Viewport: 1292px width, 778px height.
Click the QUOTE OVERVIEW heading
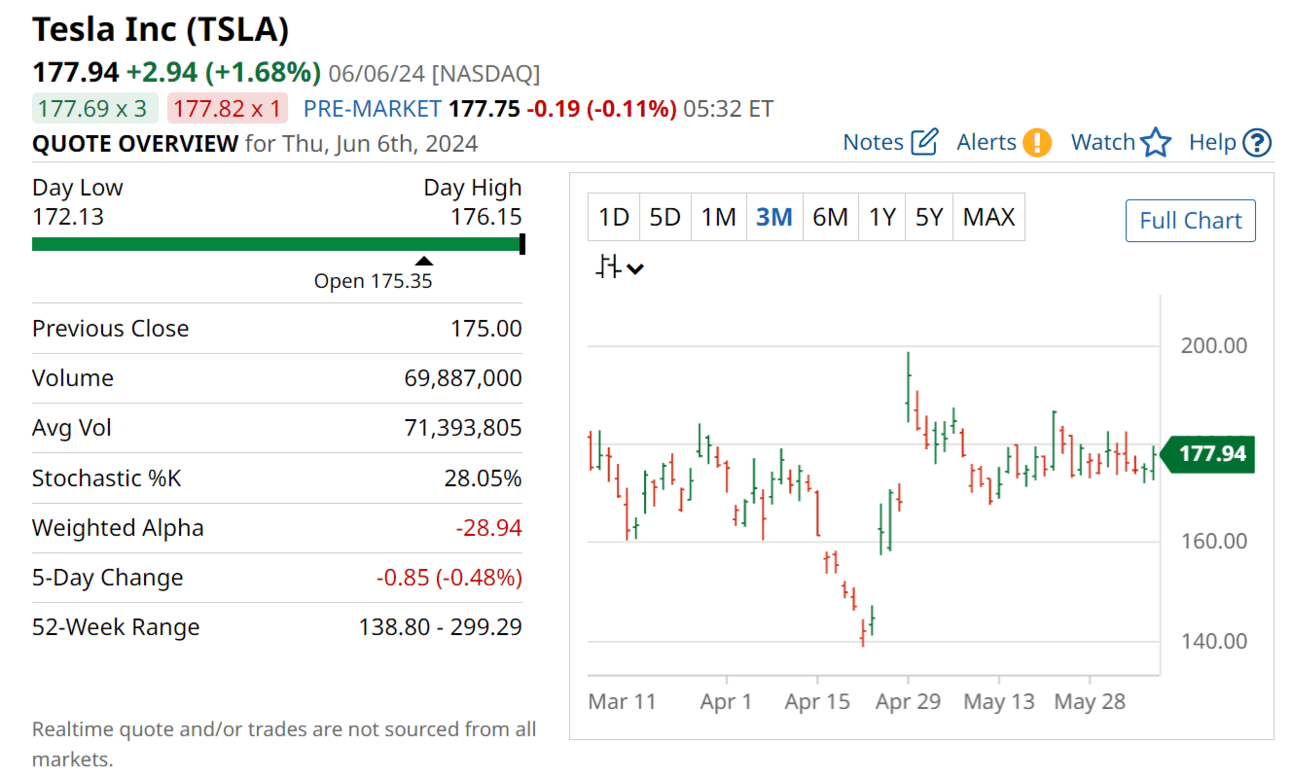(x=135, y=143)
